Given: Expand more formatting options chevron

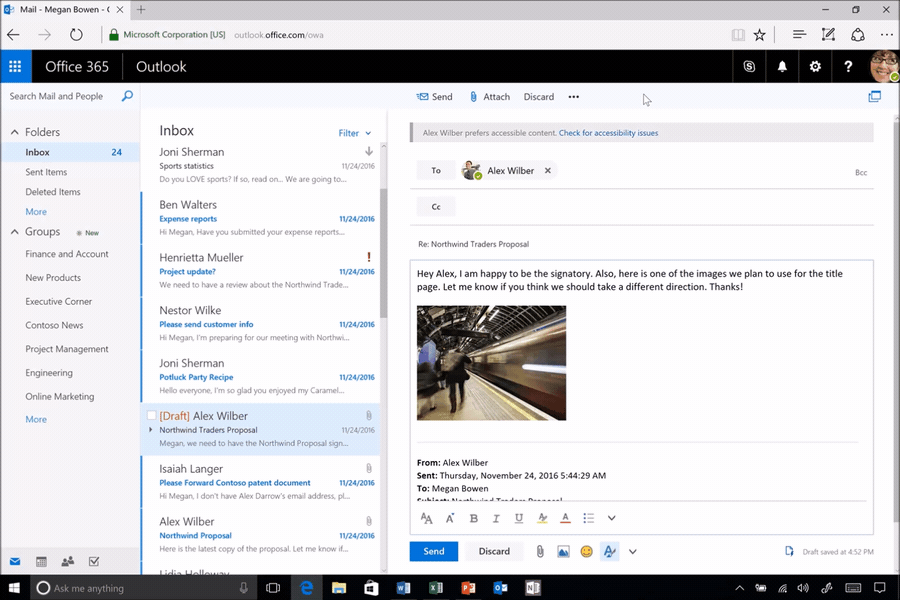Looking at the screenshot, I should click(x=612, y=518).
